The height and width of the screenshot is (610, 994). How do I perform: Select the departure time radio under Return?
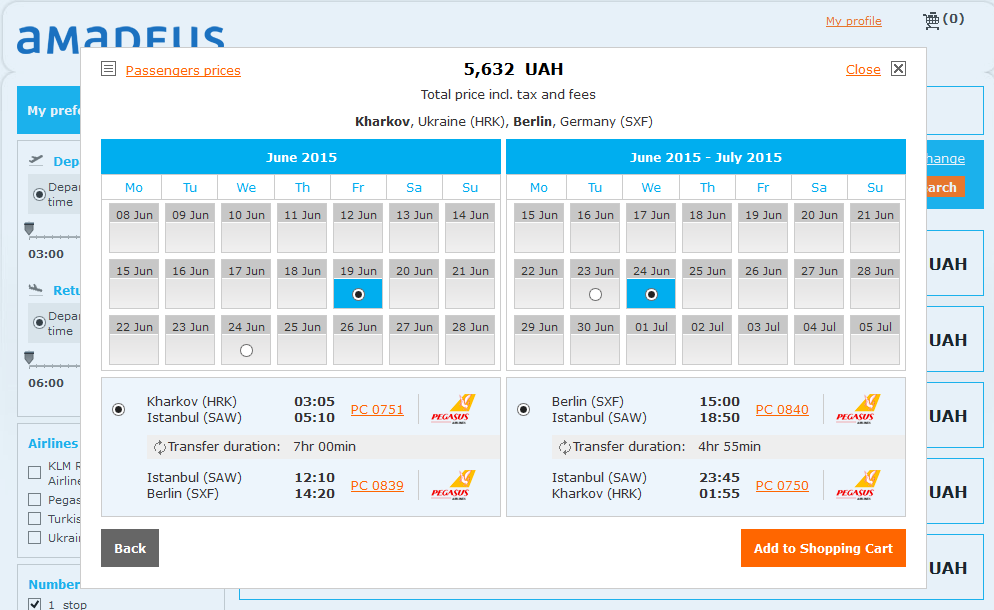(x=39, y=323)
